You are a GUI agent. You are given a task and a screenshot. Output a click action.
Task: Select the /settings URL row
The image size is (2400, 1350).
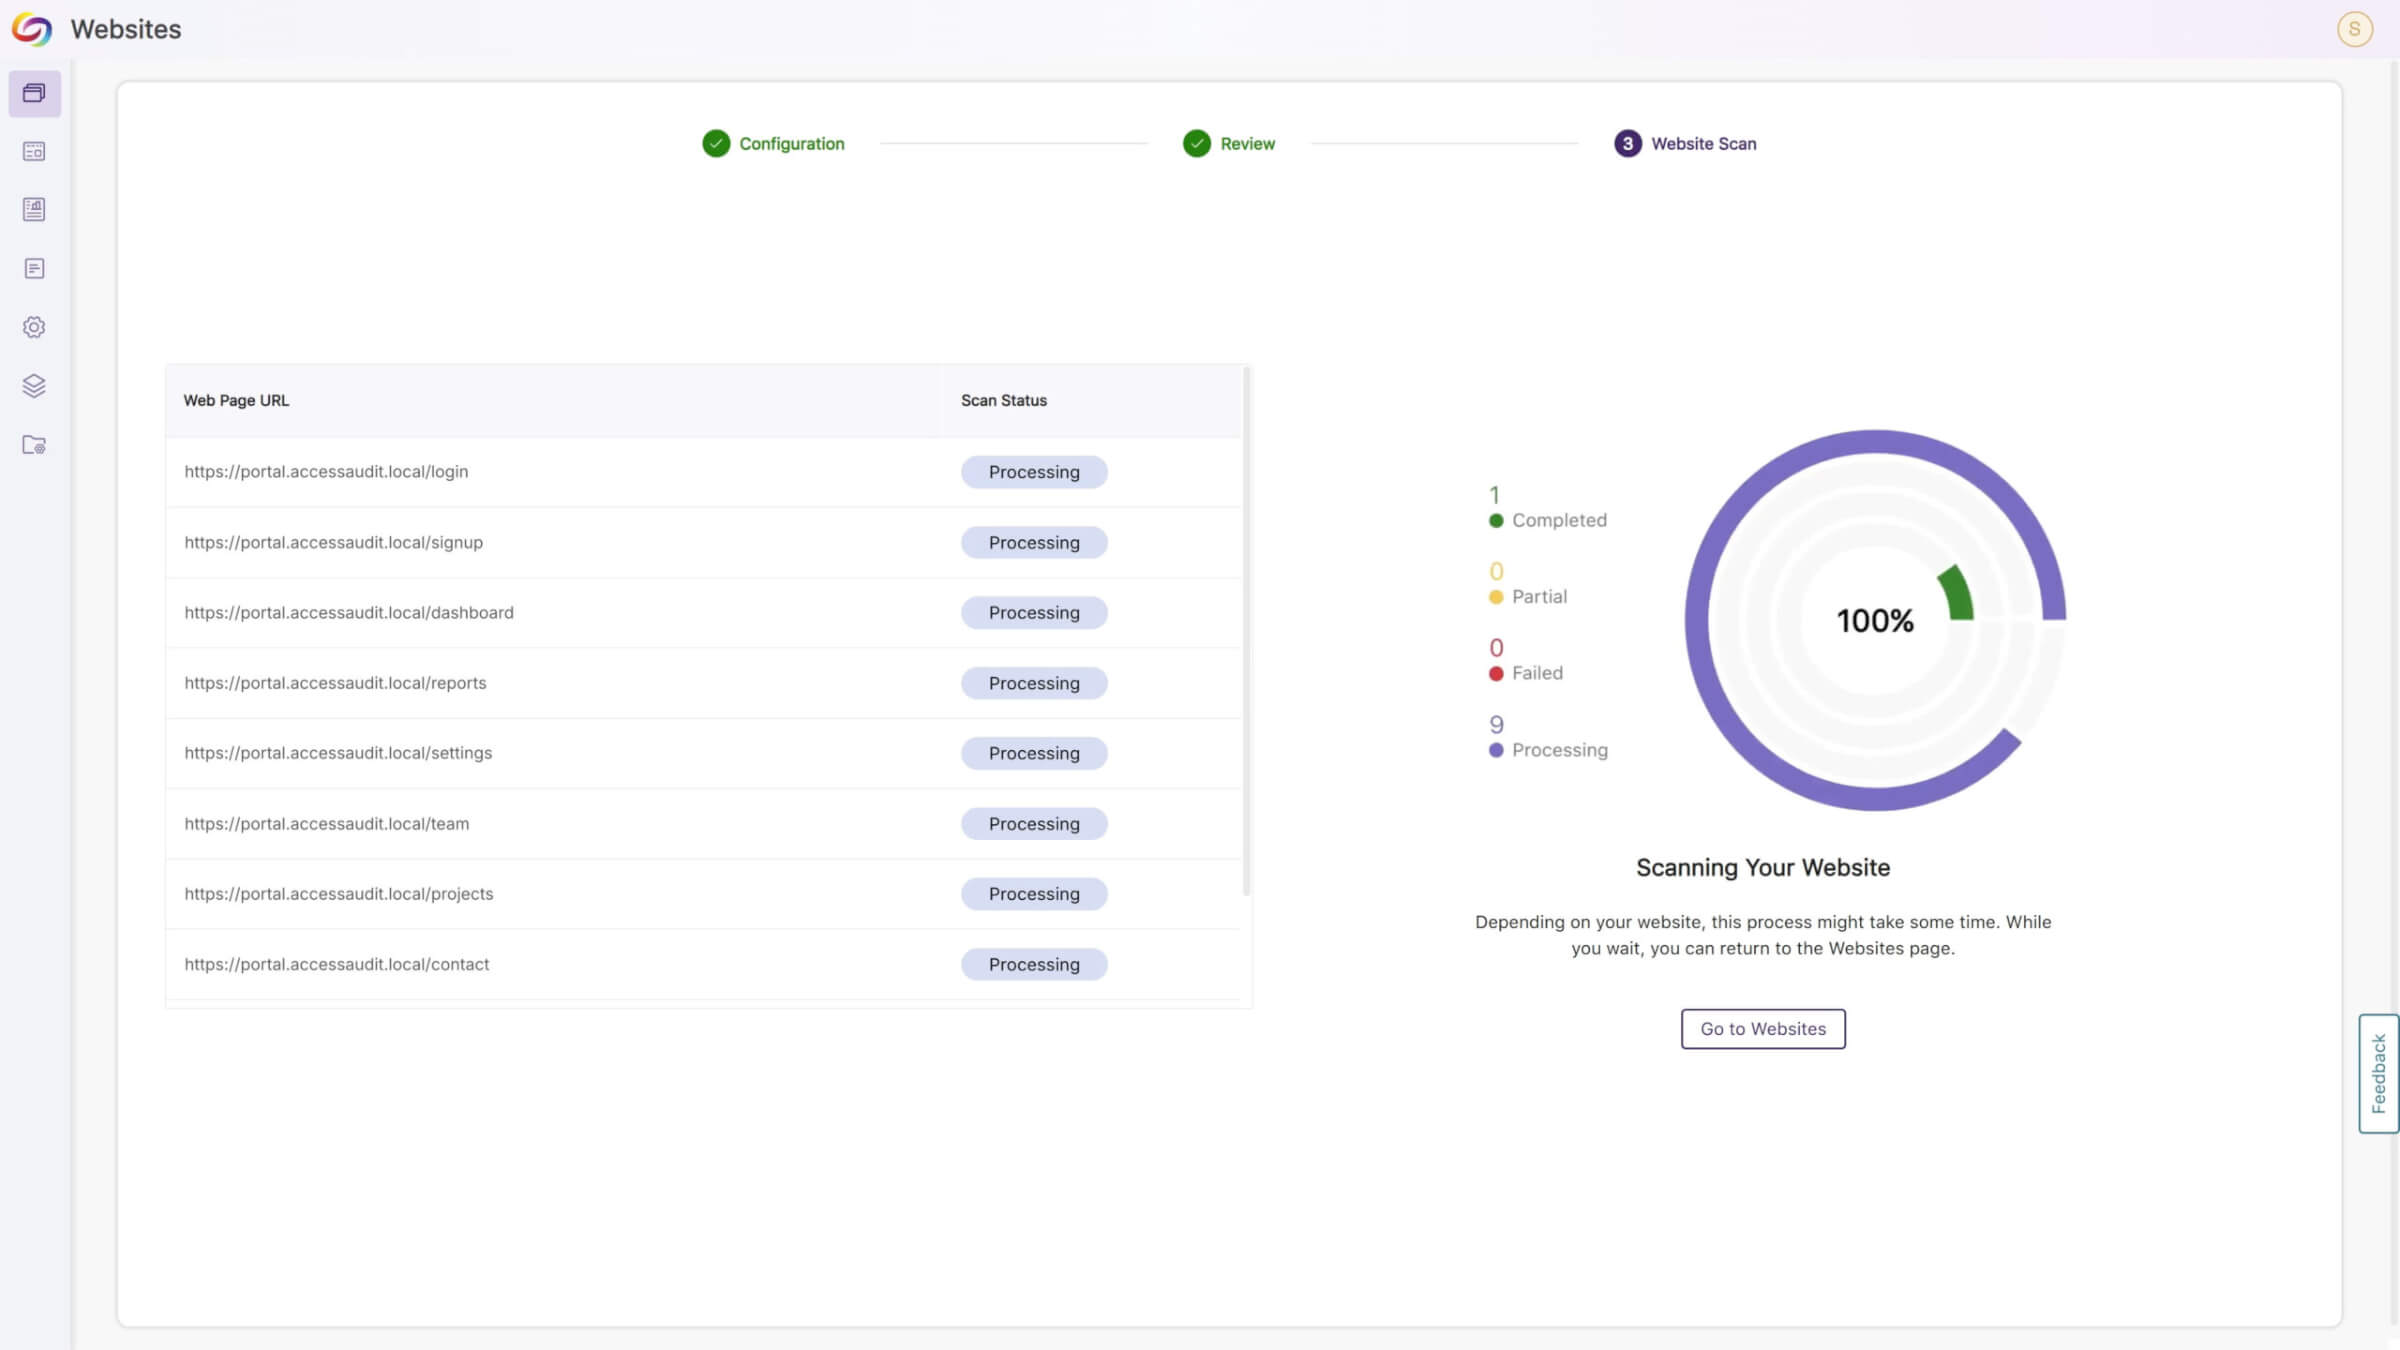[x=703, y=753]
